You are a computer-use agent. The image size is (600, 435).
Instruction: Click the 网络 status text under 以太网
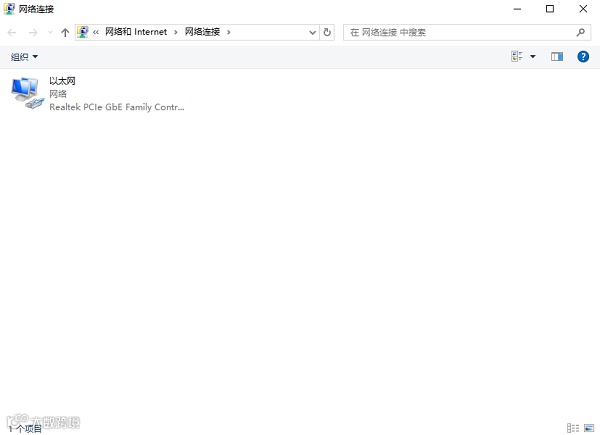click(x=58, y=94)
